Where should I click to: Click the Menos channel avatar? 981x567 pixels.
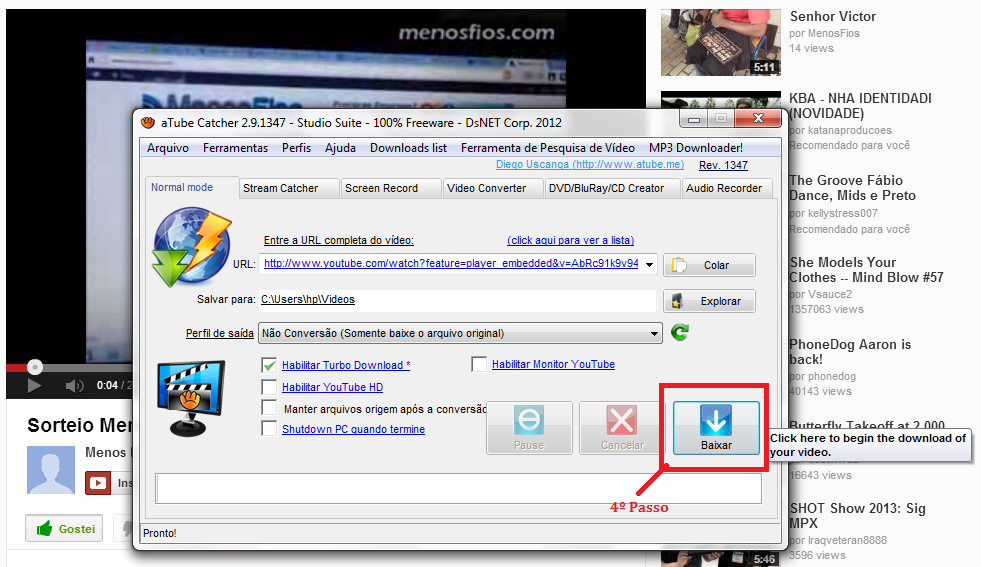click(x=51, y=470)
